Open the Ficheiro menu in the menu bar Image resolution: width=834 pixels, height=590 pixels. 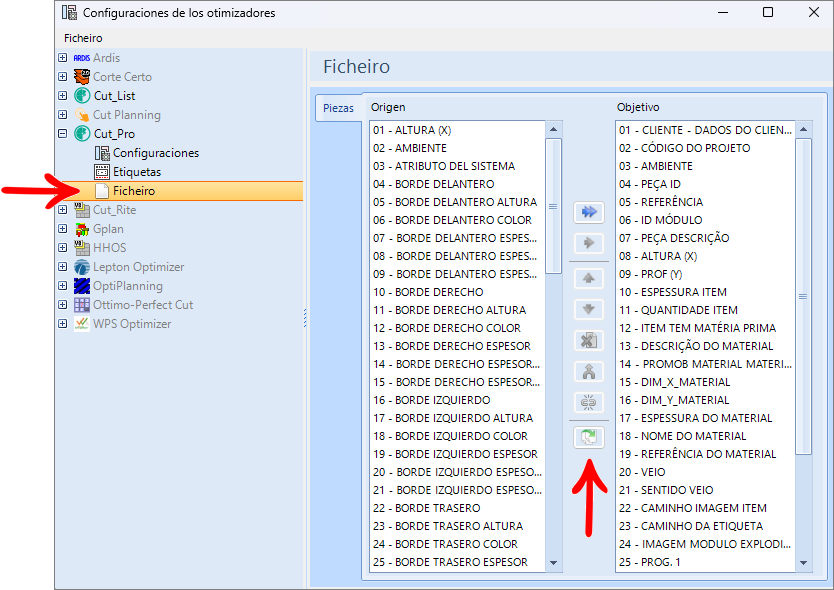point(83,38)
